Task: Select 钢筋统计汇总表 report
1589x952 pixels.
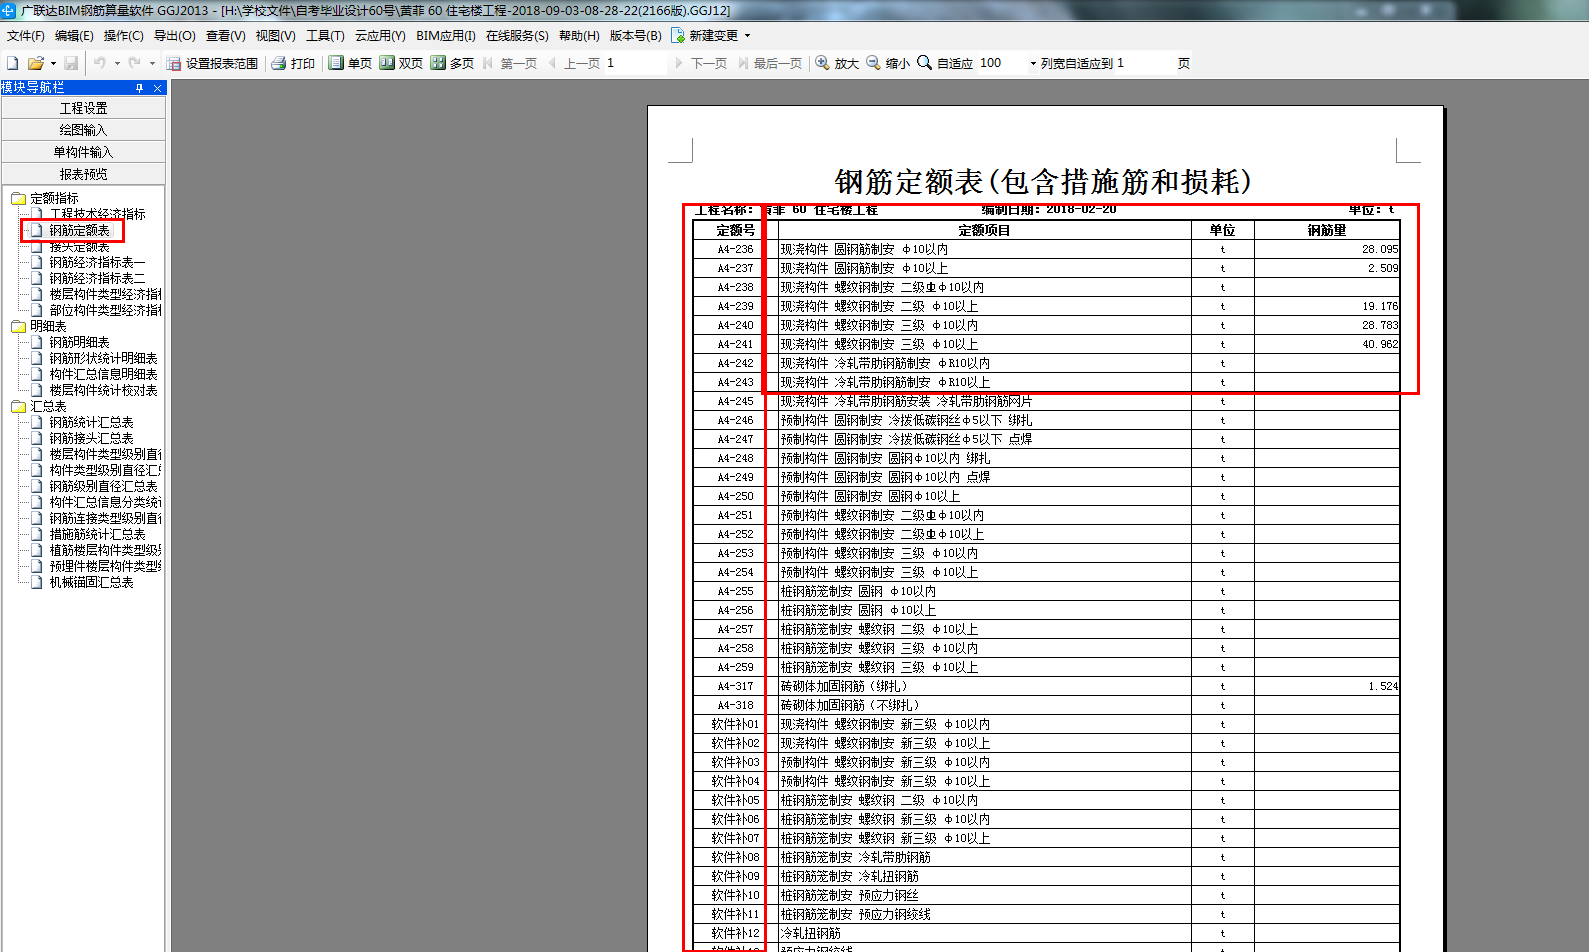Action: pos(91,423)
